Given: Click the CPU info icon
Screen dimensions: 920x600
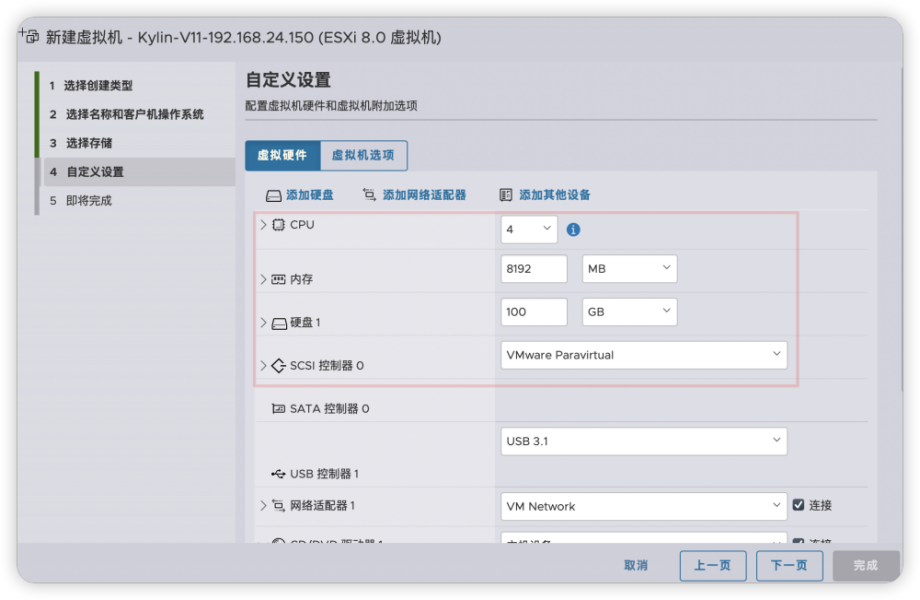Looking at the screenshot, I should click(x=573, y=229).
